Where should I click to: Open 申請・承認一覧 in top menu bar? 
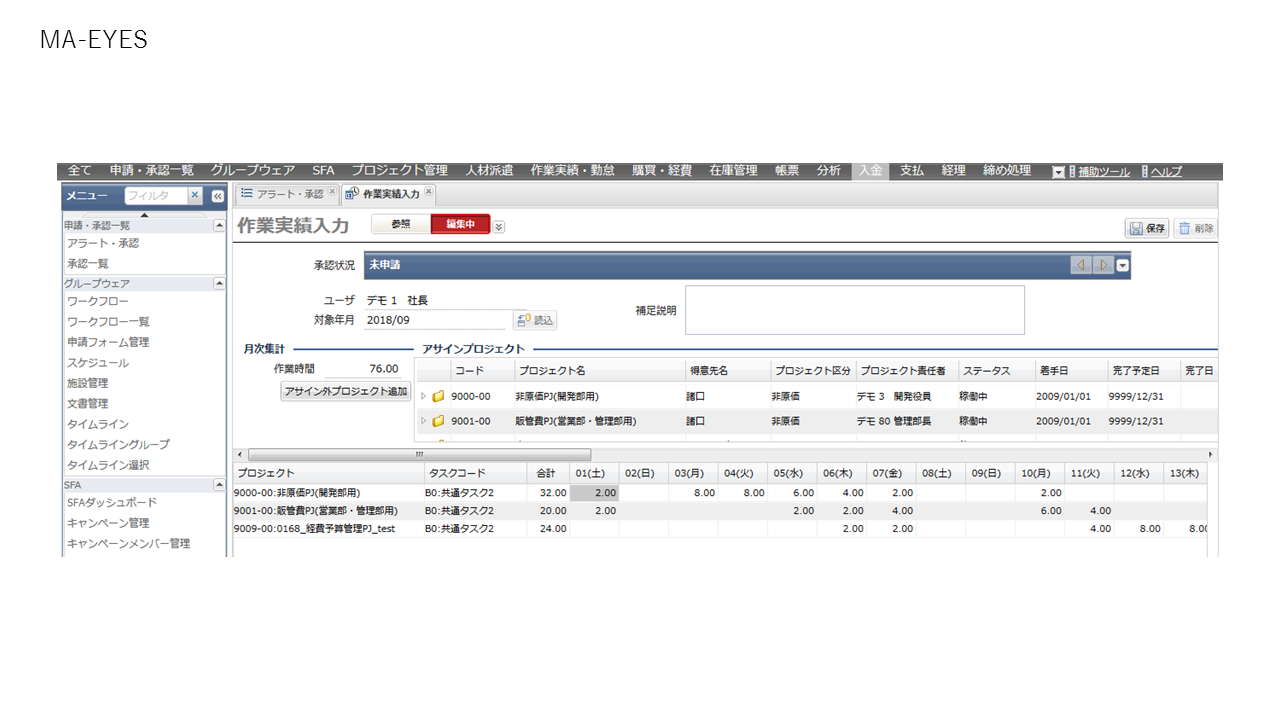point(151,171)
